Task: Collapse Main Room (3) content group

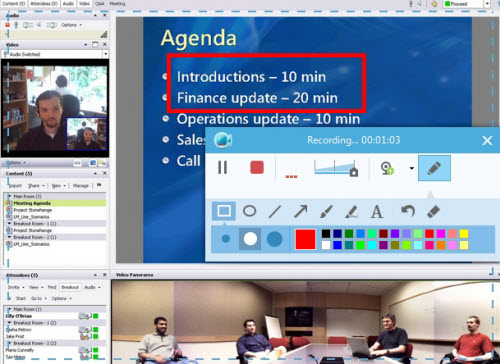Action: click(x=9, y=196)
